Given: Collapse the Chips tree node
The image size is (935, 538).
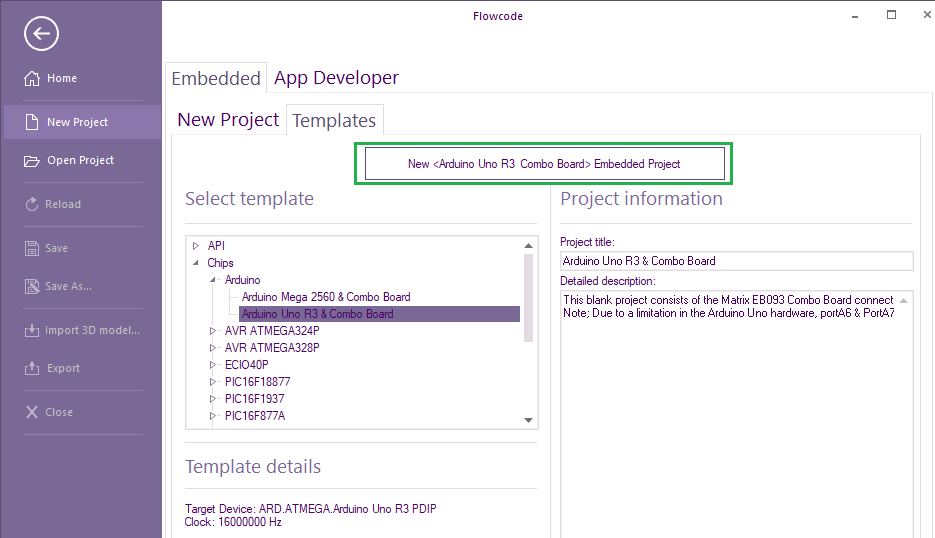Looking at the screenshot, I should (196, 263).
